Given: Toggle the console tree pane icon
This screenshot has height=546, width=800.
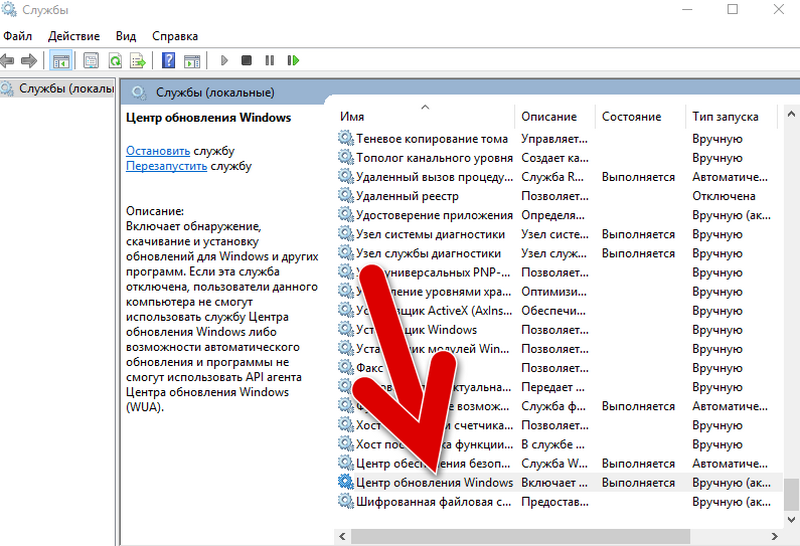Looking at the screenshot, I should tap(61, 61).
